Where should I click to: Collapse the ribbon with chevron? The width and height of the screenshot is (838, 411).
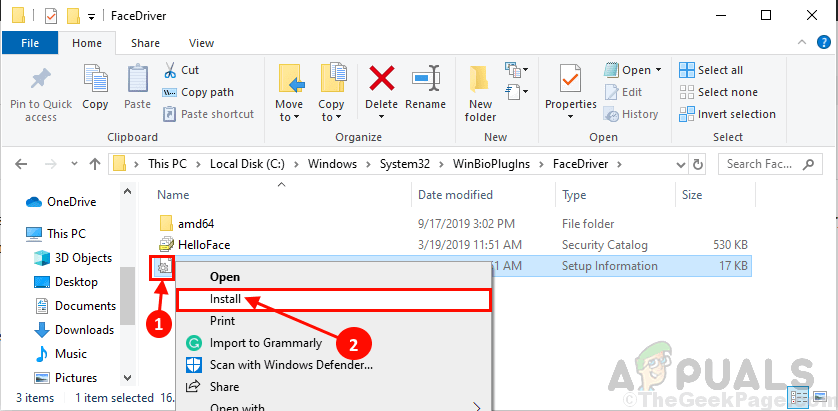click(801, 42)
